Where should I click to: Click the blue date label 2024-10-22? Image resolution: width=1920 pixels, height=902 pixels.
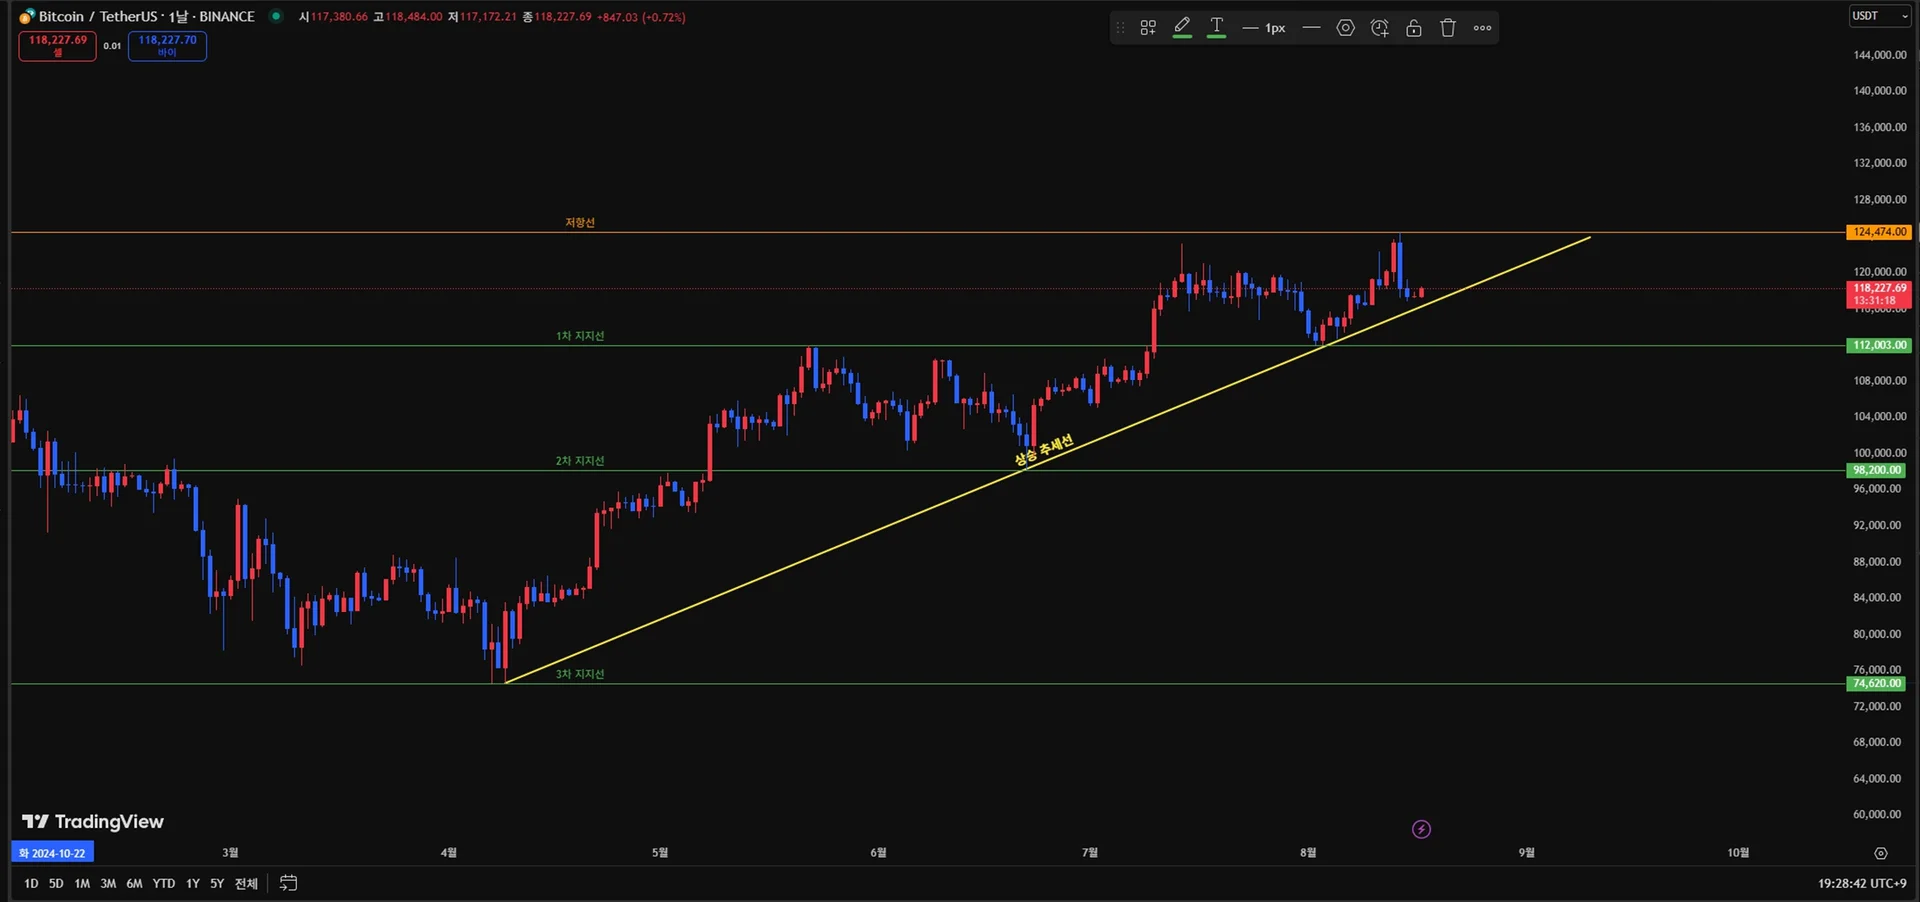(x=52, y=853)
